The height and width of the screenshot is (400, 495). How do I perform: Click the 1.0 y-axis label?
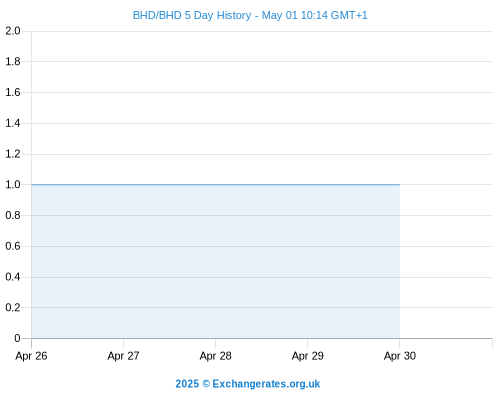pos(13,185)
